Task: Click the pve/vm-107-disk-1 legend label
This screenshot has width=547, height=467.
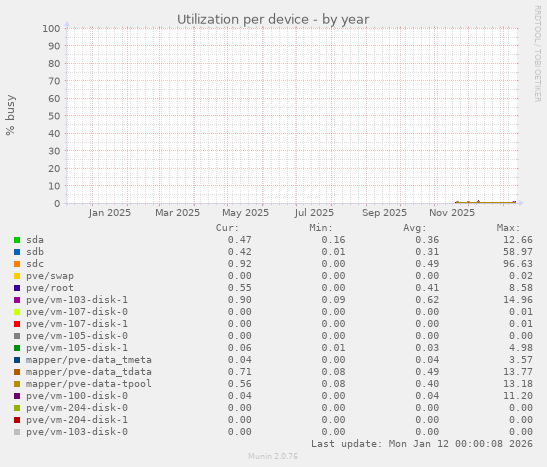Action: (x=77, y=324)
